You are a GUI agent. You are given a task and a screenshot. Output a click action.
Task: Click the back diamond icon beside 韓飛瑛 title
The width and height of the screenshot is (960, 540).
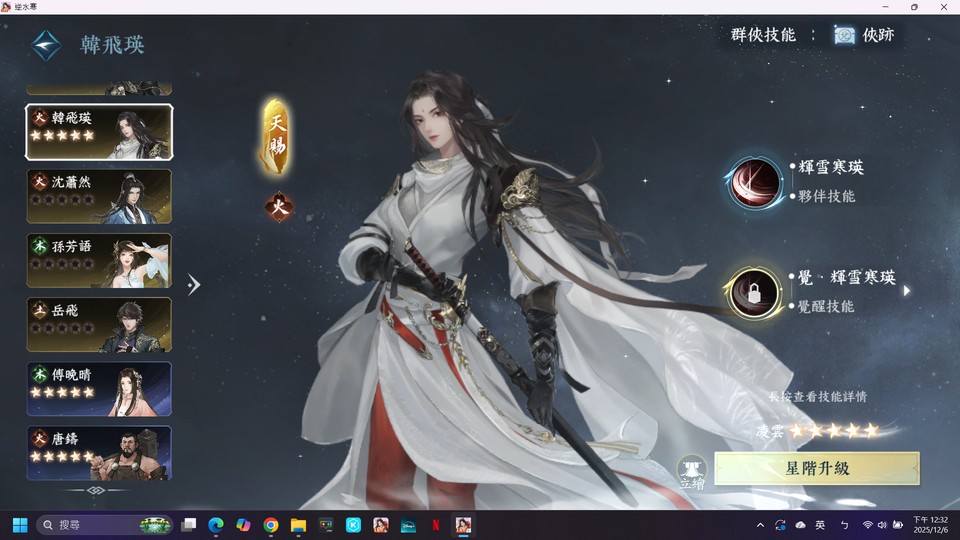click(x=46, y=45)
